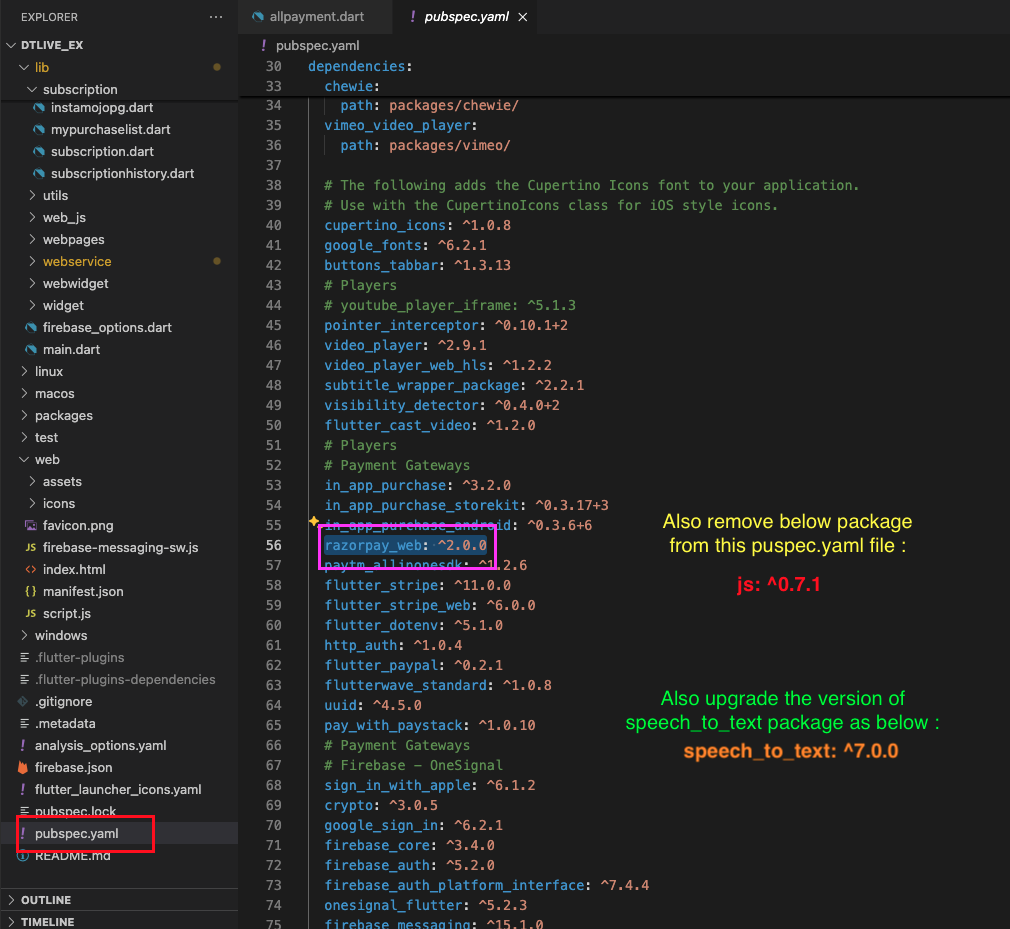The width and height of the screenshot is (1010, 929).
Task: Click the video_player: ^2.9.1 line
Action: (x=405, y=345)
